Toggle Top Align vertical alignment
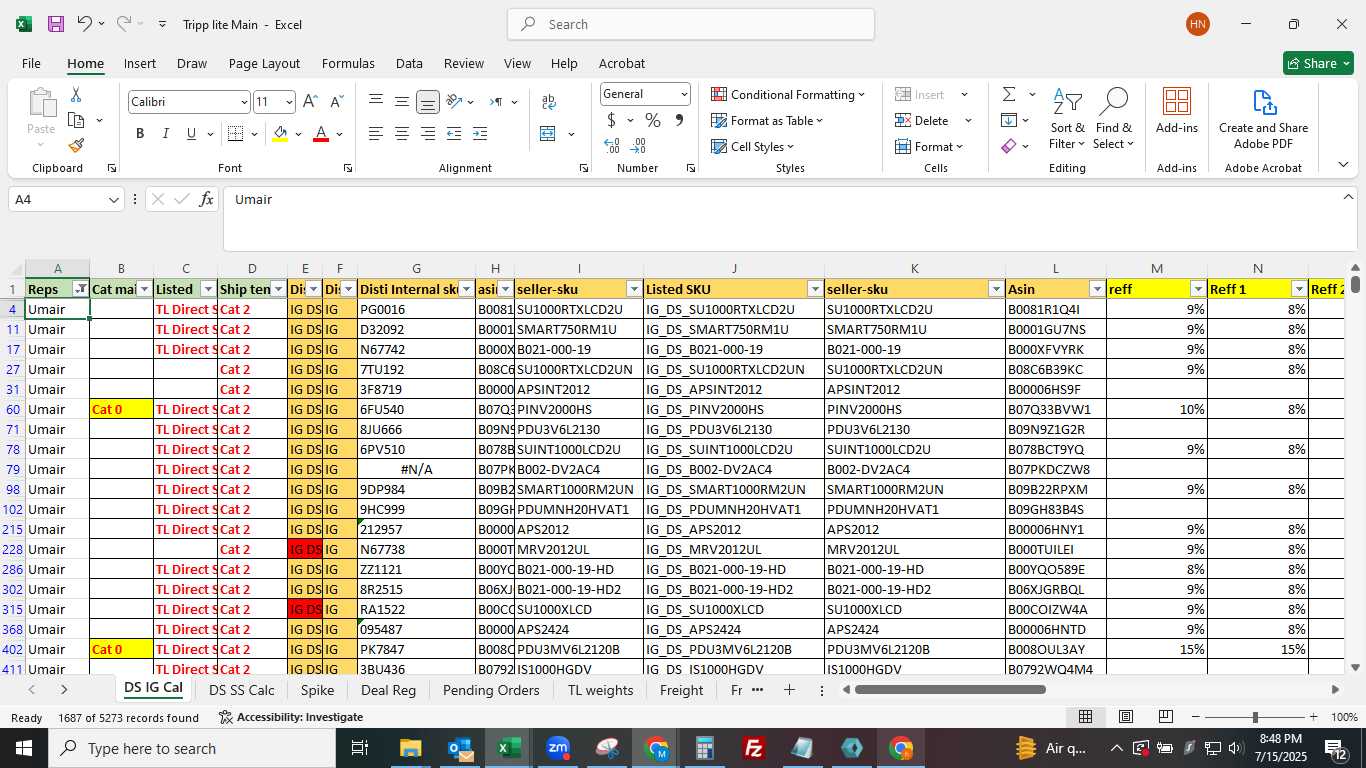 point(375,102)
